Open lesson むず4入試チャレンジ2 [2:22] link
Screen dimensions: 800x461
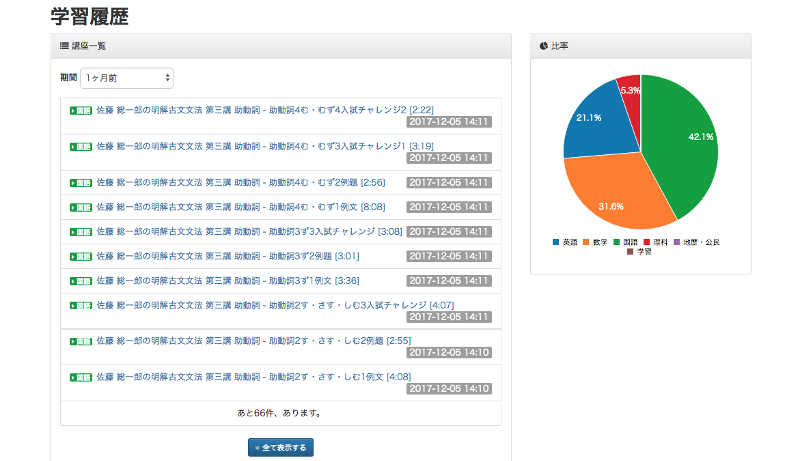[265, 110]
